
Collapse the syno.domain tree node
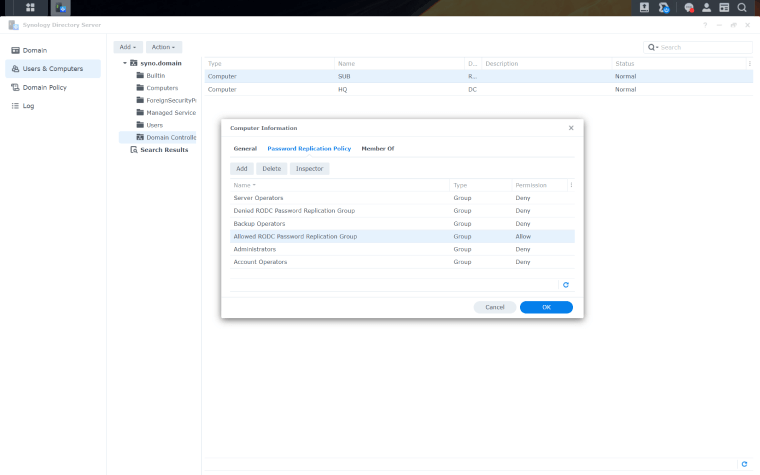pos(125,63)
